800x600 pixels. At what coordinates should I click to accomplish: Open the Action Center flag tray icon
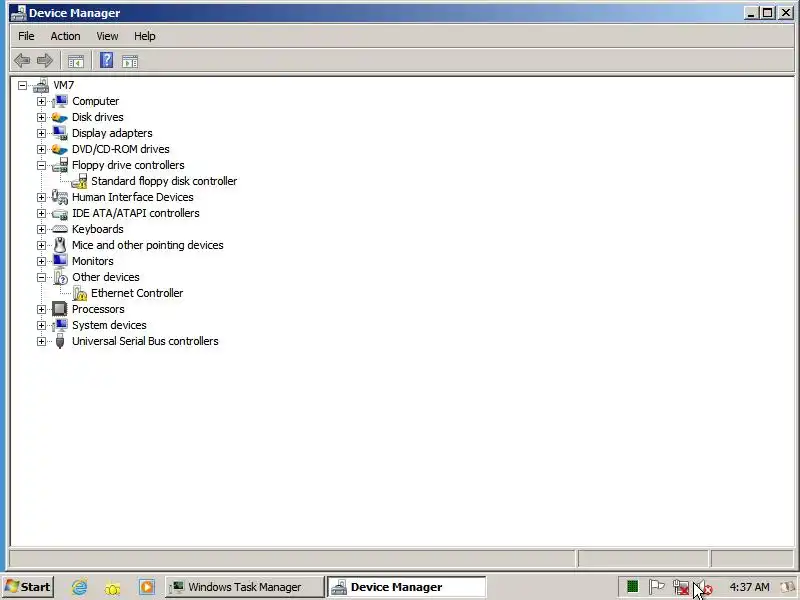pyautogui.click(x=656, y=587)
